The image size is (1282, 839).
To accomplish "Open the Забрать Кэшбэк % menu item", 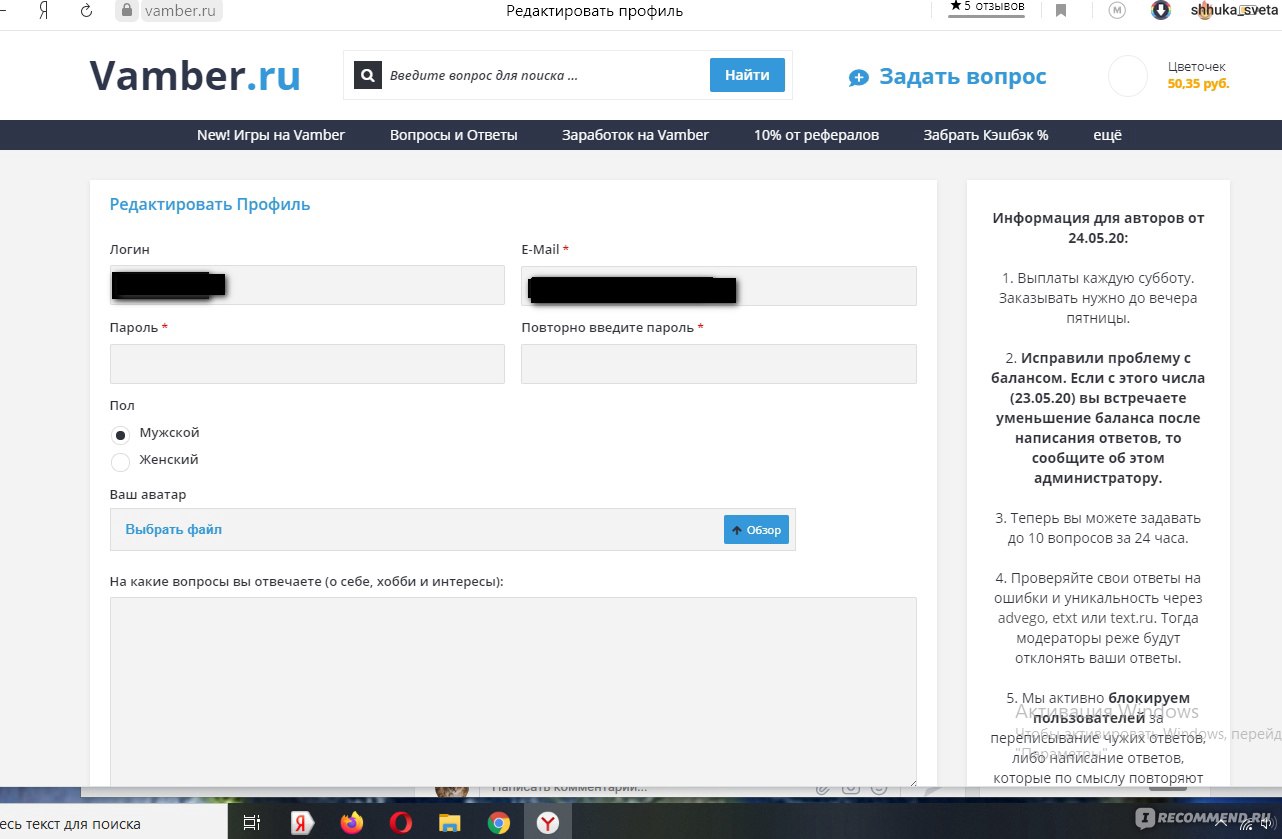I will tap(986, 135).
